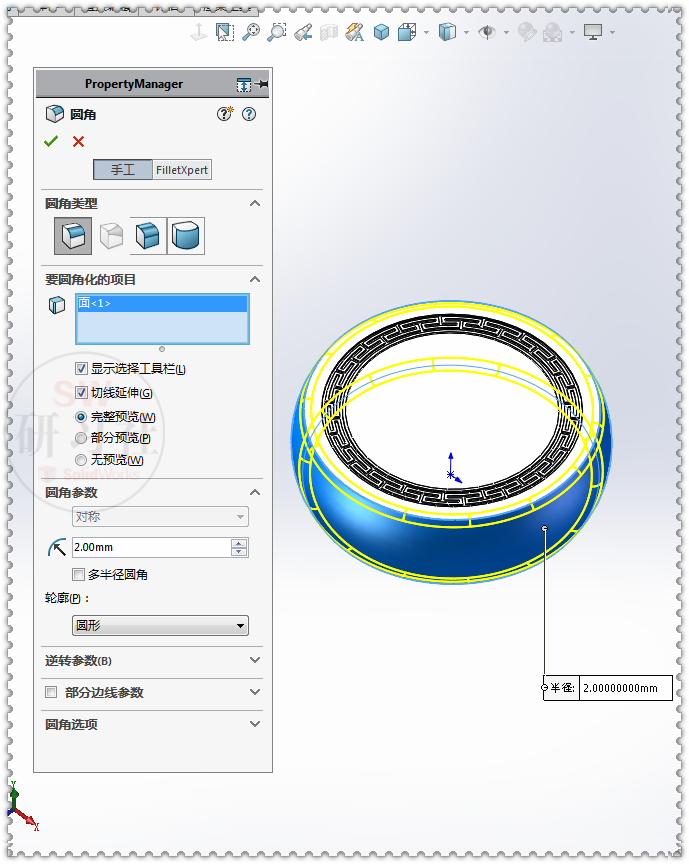Confirm fillet with green checkmark

[x=51, y=142]
